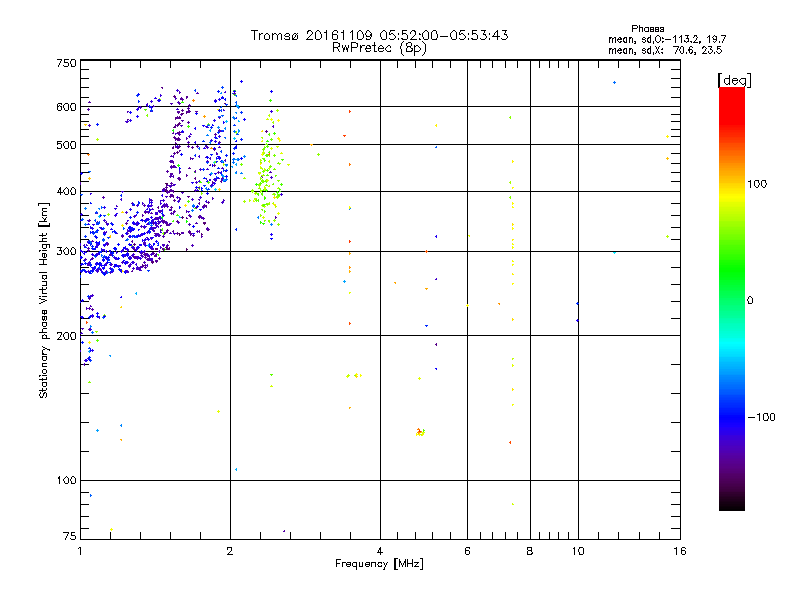
Task: Click the 'Phases' header text
Action: (x=647, y=29)
